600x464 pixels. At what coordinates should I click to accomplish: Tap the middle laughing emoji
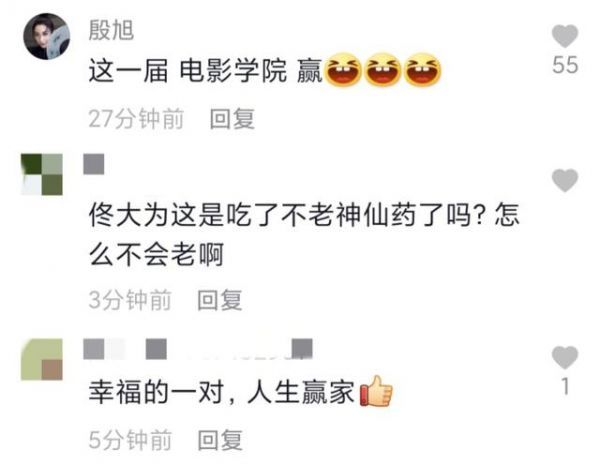(383, 70)
